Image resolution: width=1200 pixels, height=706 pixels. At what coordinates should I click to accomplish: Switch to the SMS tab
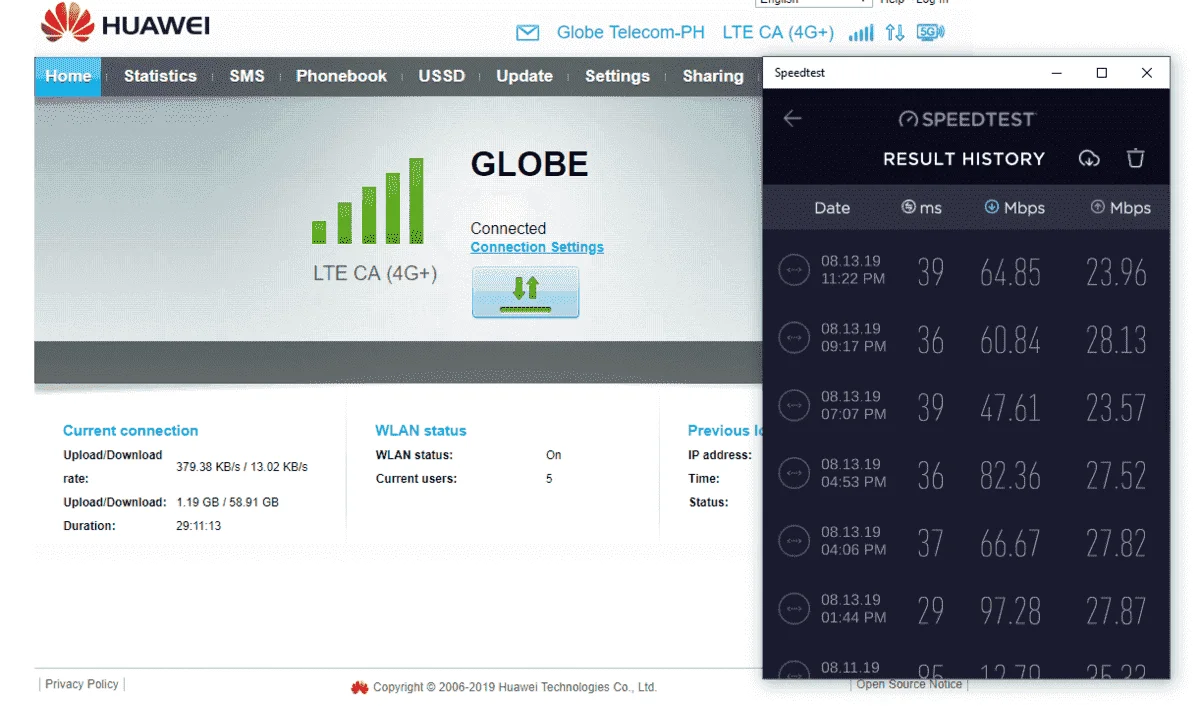coord(247,76)
